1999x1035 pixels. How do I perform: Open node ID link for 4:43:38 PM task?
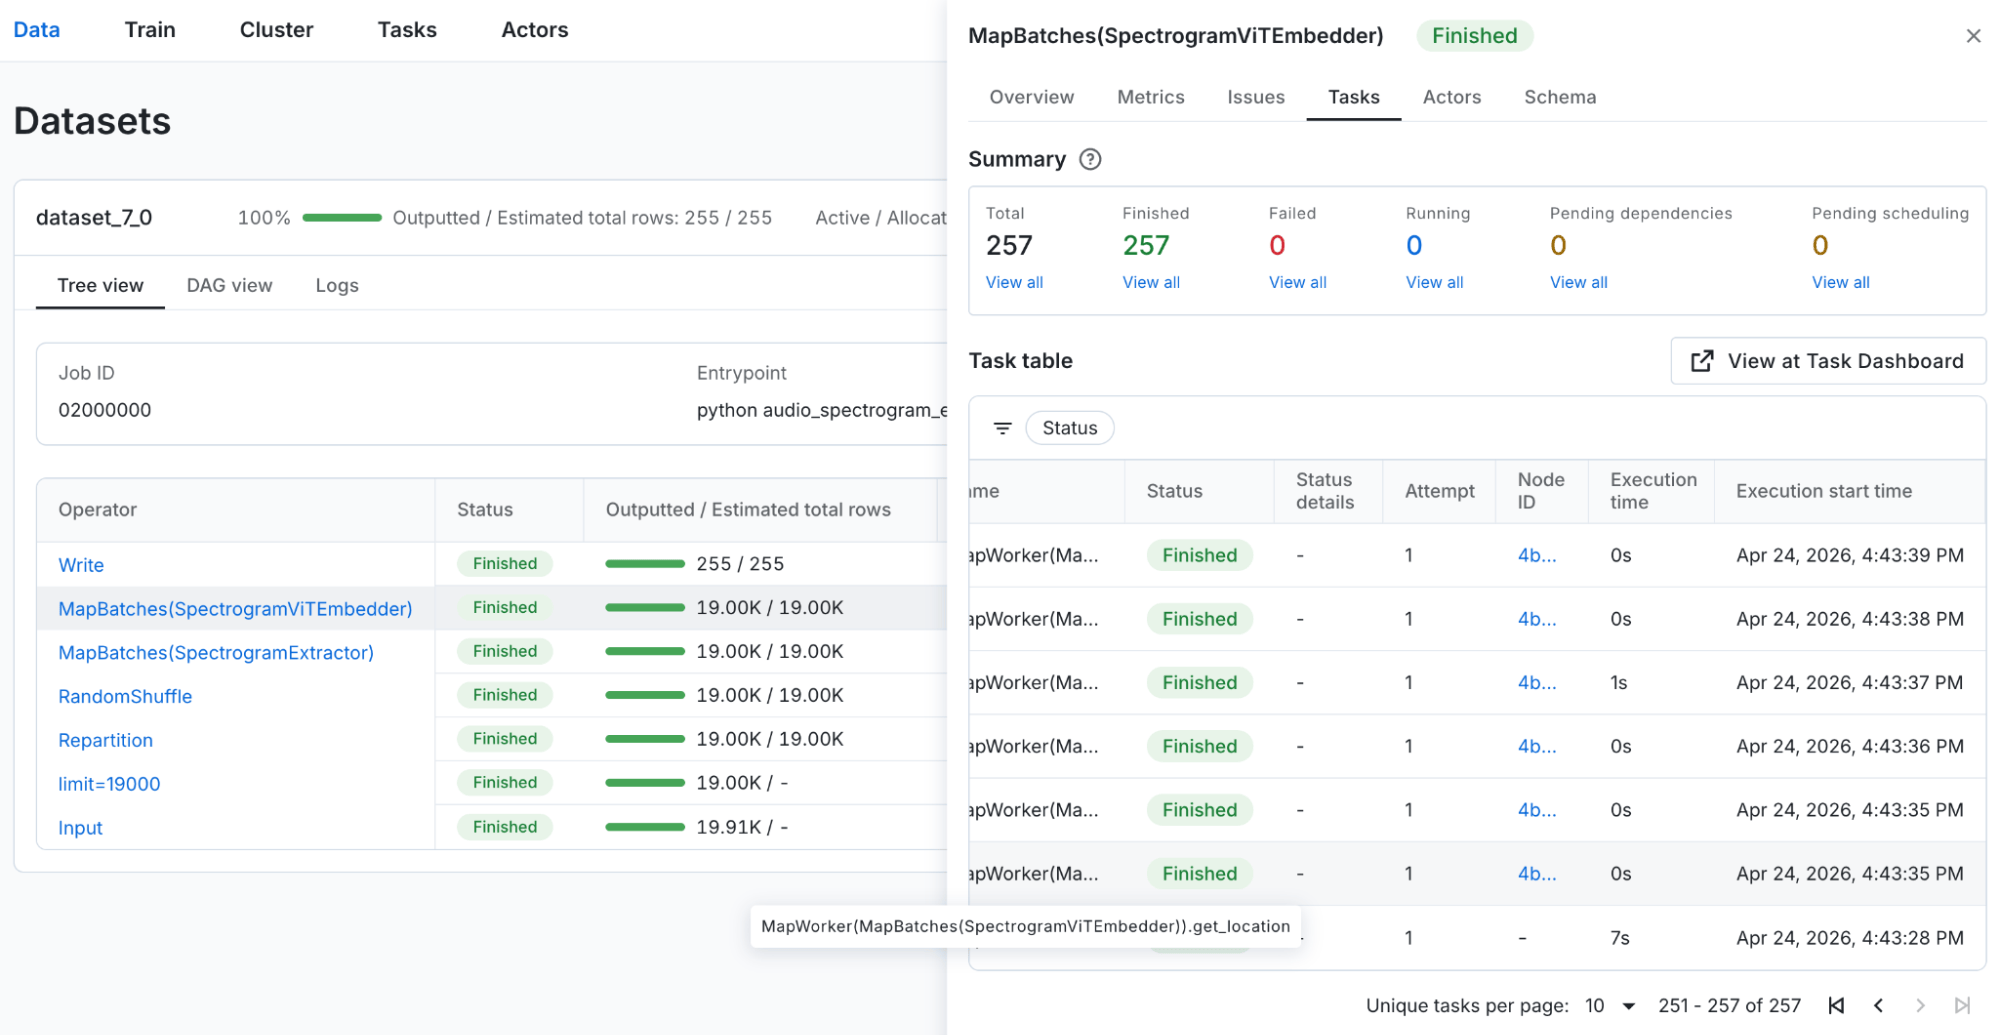pyautogui.click(x=1536, y=620)
